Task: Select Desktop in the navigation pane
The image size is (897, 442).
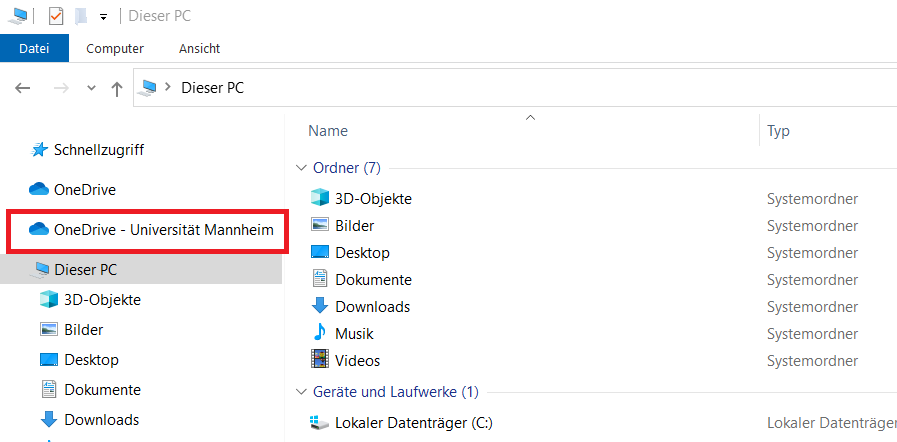Action: tap(92, 360)
